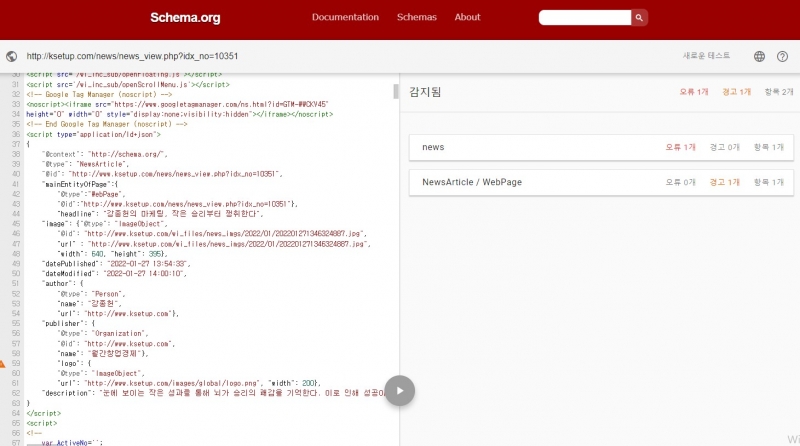Click the "headline" code line

click(x=160, y=214)
